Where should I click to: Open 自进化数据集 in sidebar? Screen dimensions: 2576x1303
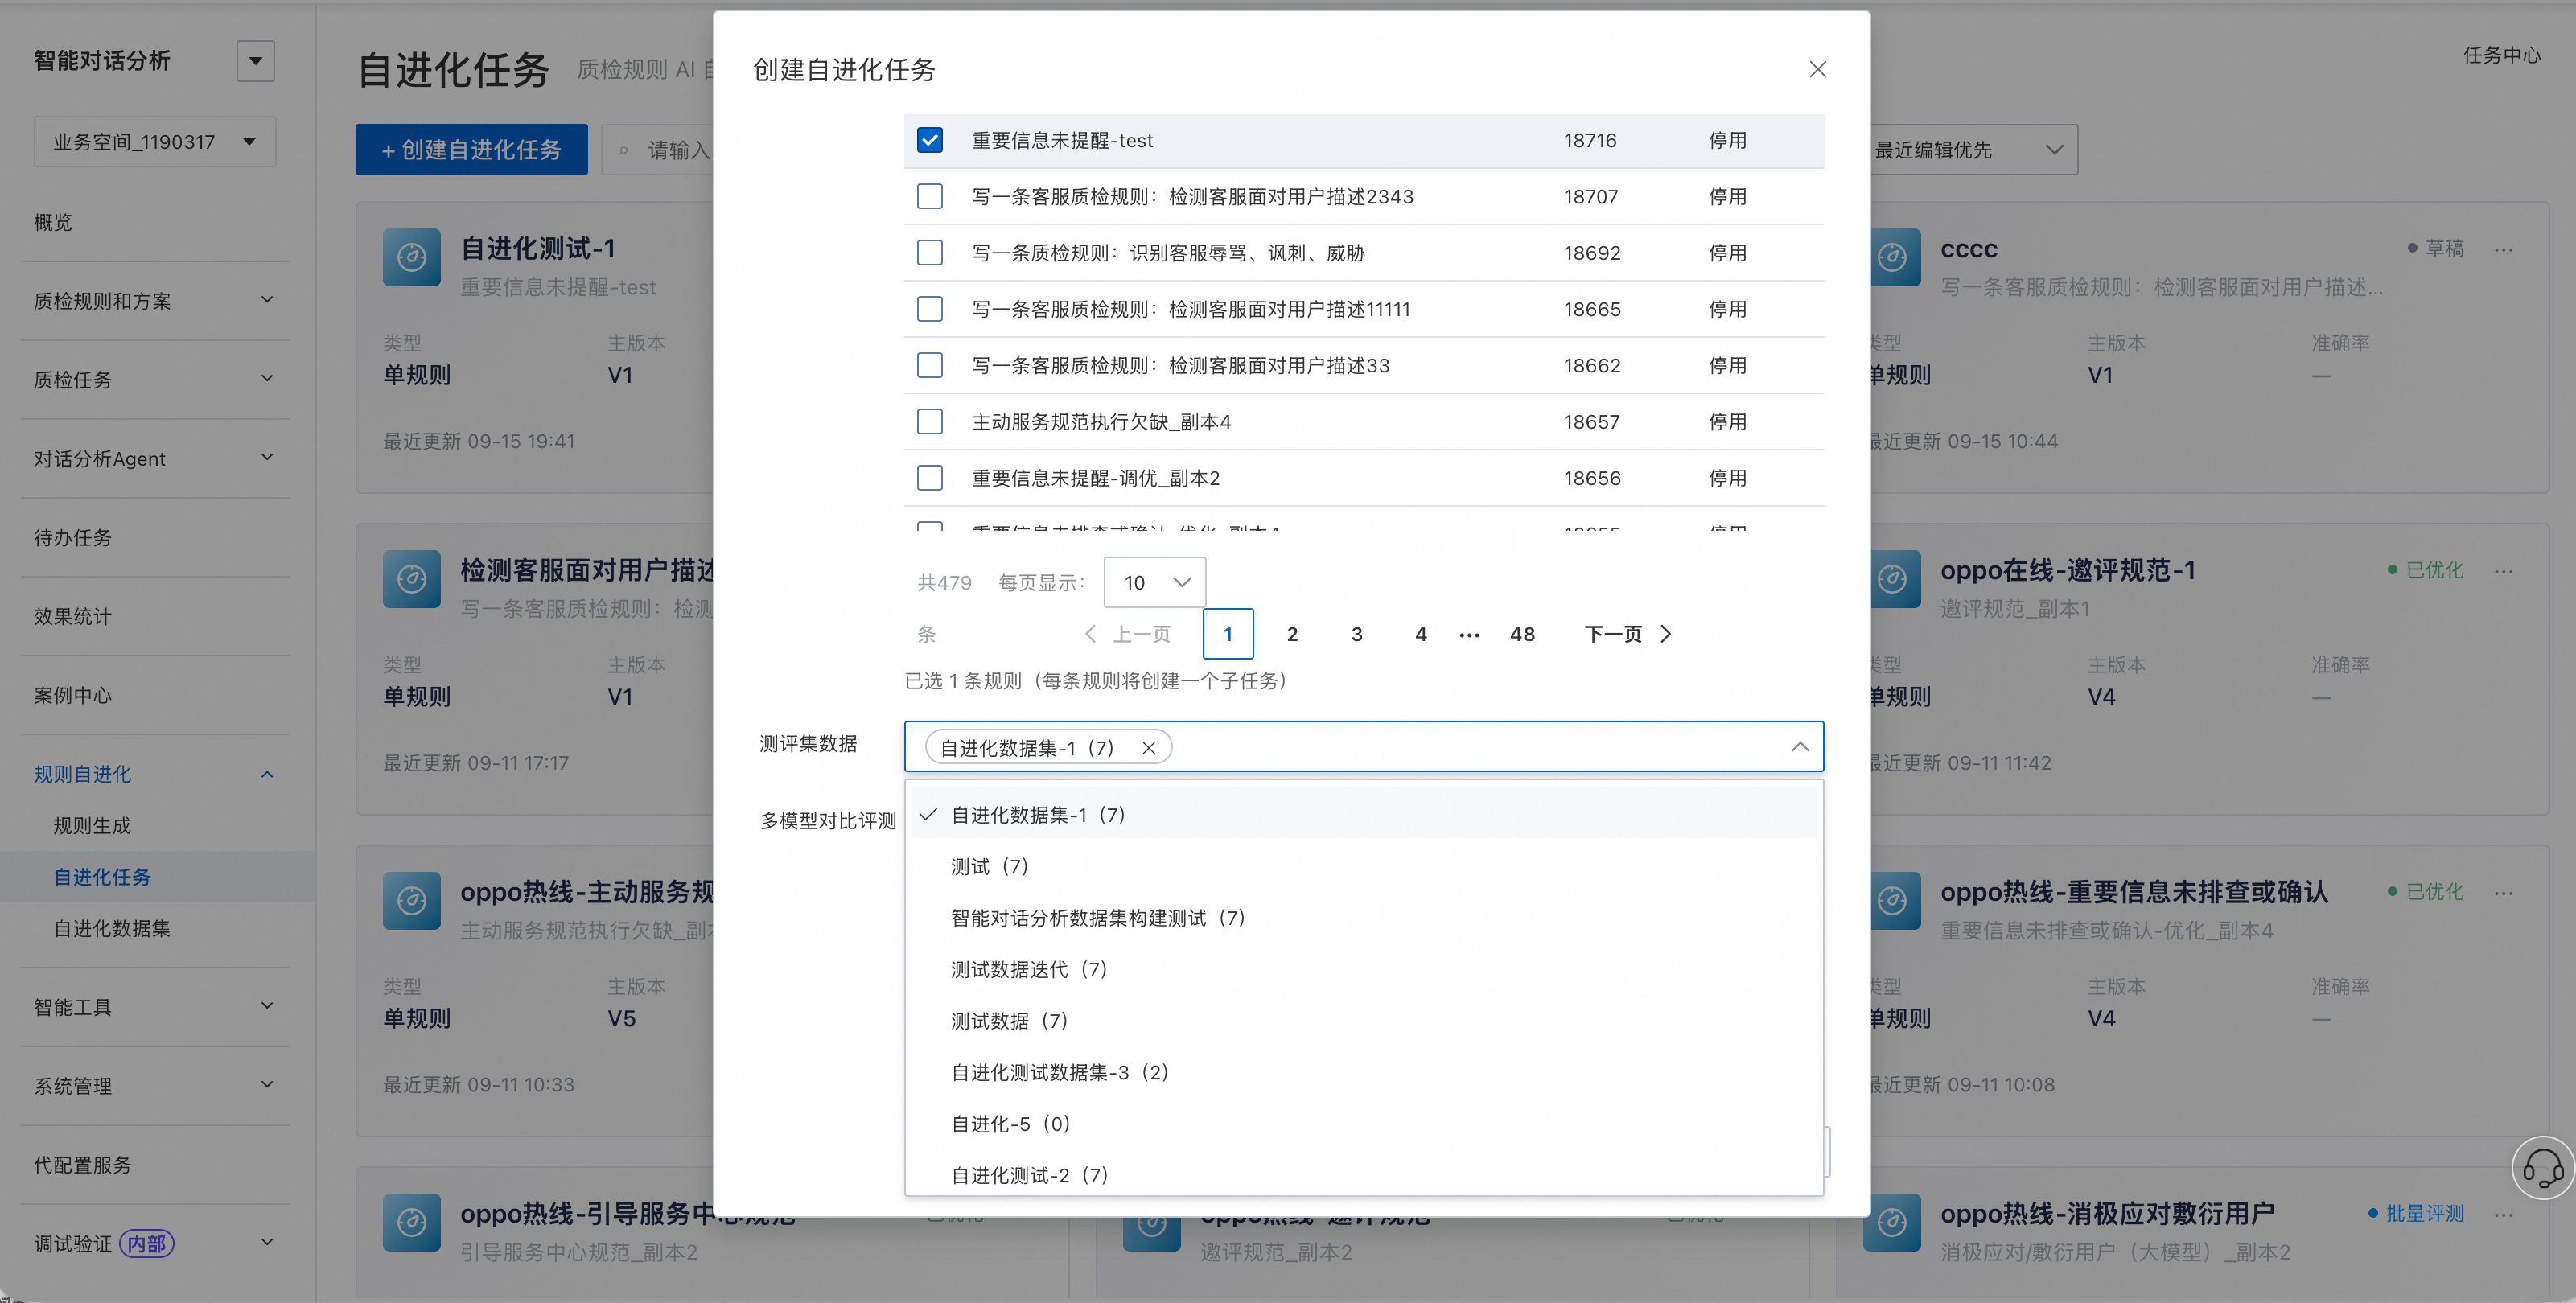coord(112,928)
